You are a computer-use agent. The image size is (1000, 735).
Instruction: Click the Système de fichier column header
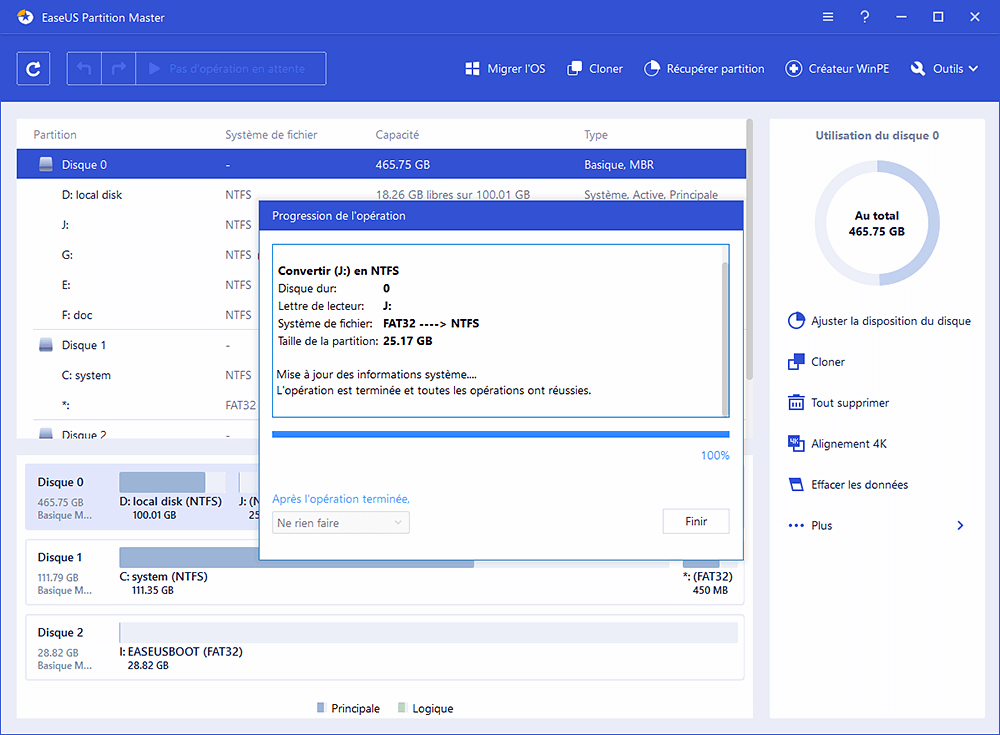[x=271, y=135]
